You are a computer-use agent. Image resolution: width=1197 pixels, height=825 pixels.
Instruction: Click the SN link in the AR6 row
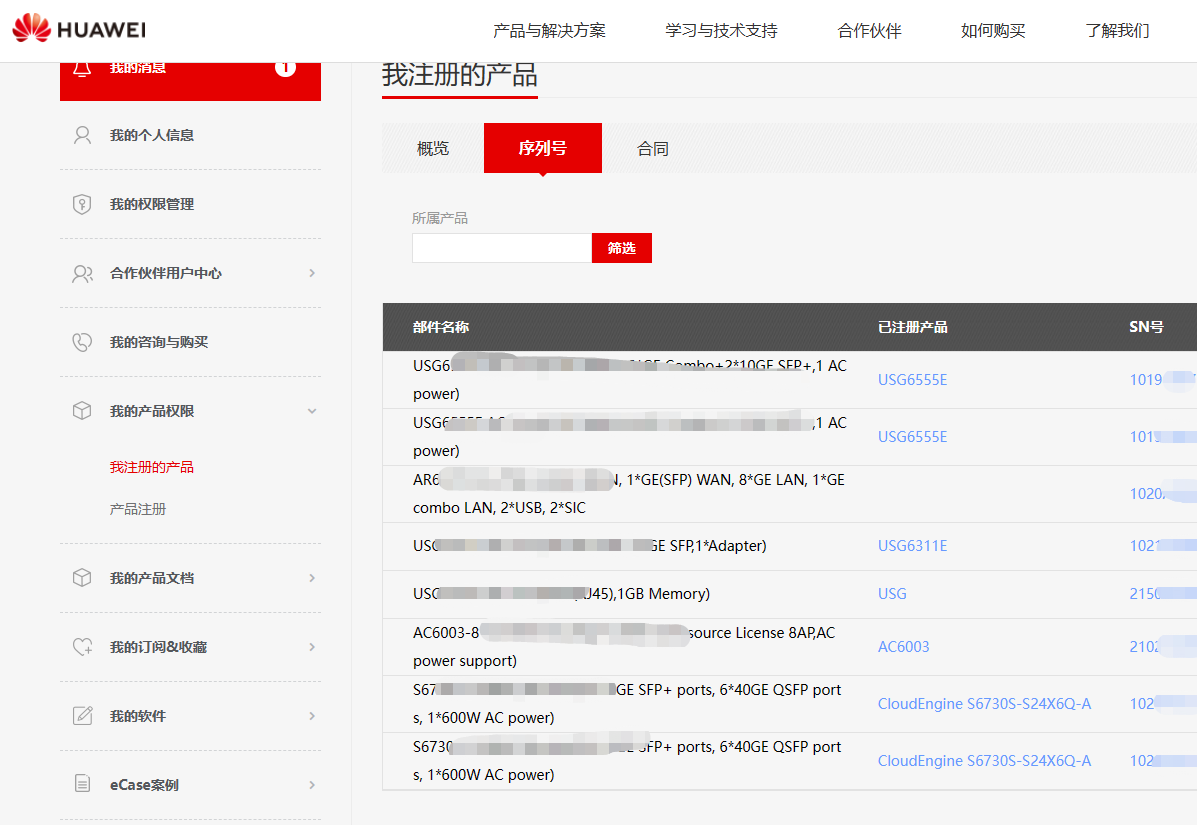coord(1162,494)
